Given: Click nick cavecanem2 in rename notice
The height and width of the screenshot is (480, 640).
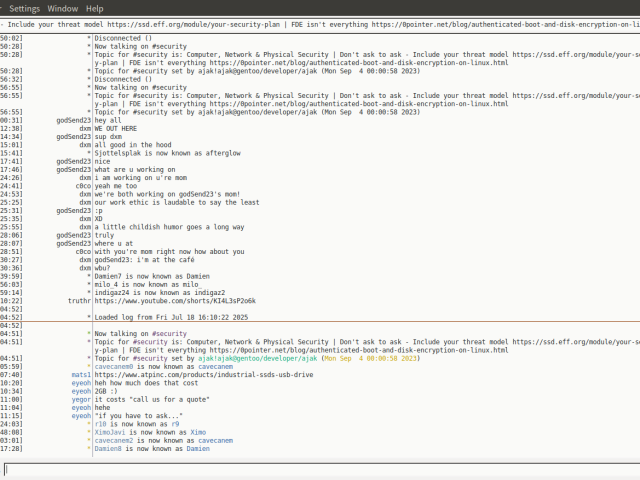Looking at the screenshot, I should (114, 440).
